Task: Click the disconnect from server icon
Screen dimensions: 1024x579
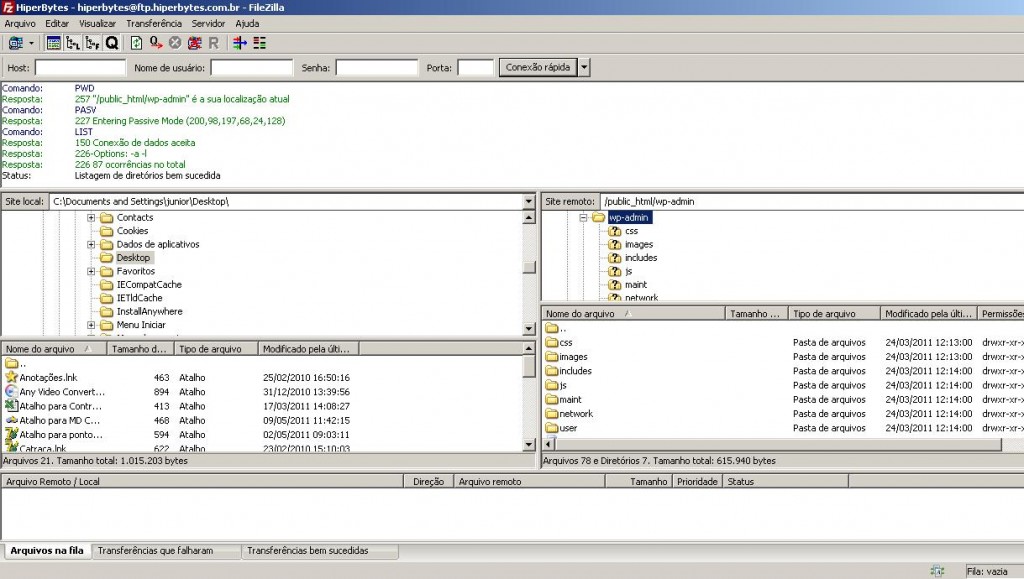Action: pos(195,43)
